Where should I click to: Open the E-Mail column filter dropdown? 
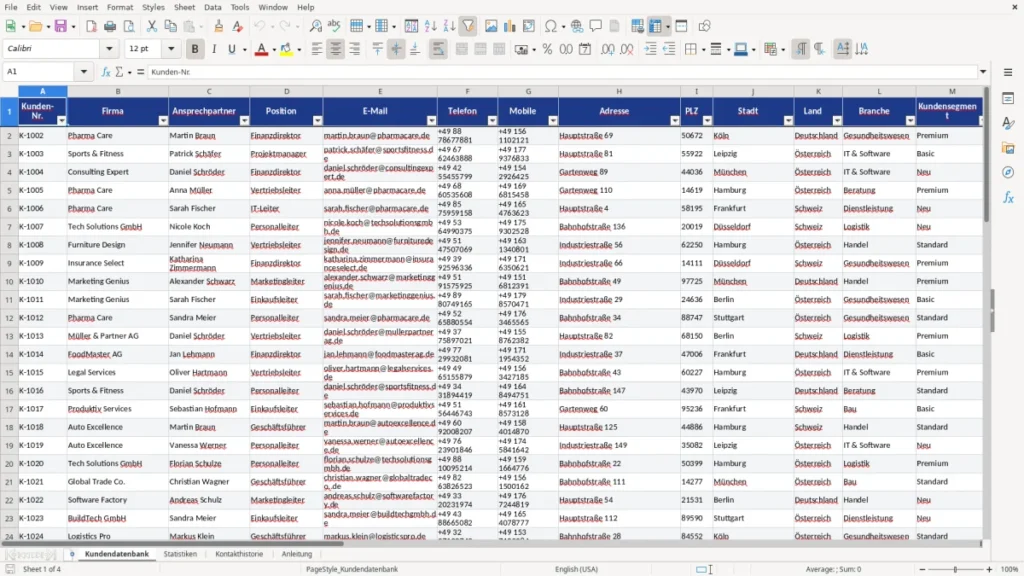coord(432,120)
